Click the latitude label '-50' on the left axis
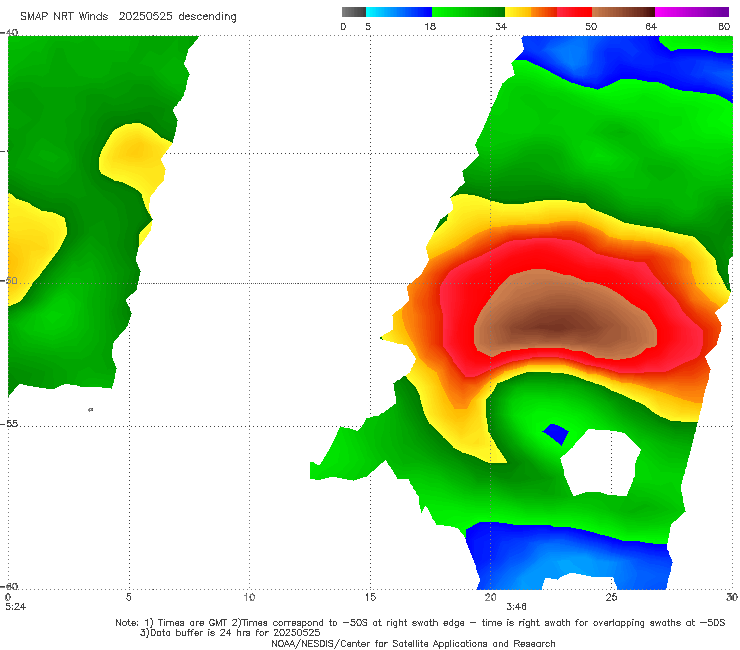This screenshot has width=740, height=650. click(9, 281)
